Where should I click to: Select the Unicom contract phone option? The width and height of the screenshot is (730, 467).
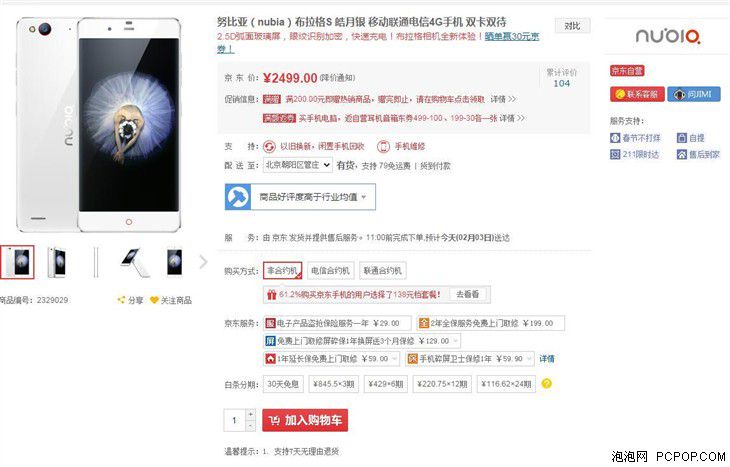pyautogui.click(x=383, y=271)
